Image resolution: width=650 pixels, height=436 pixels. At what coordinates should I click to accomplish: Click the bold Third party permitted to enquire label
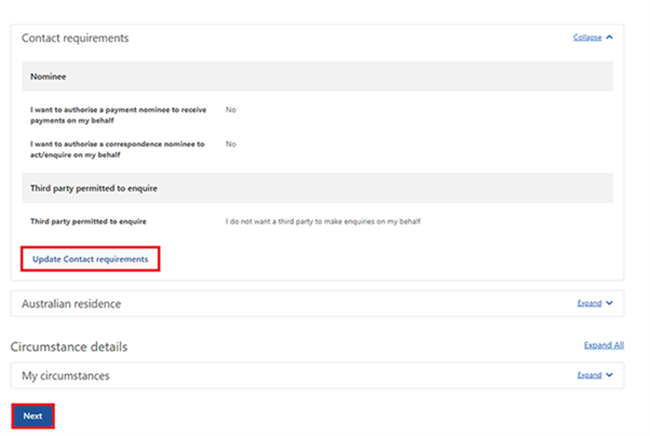[x=88, y=221]
